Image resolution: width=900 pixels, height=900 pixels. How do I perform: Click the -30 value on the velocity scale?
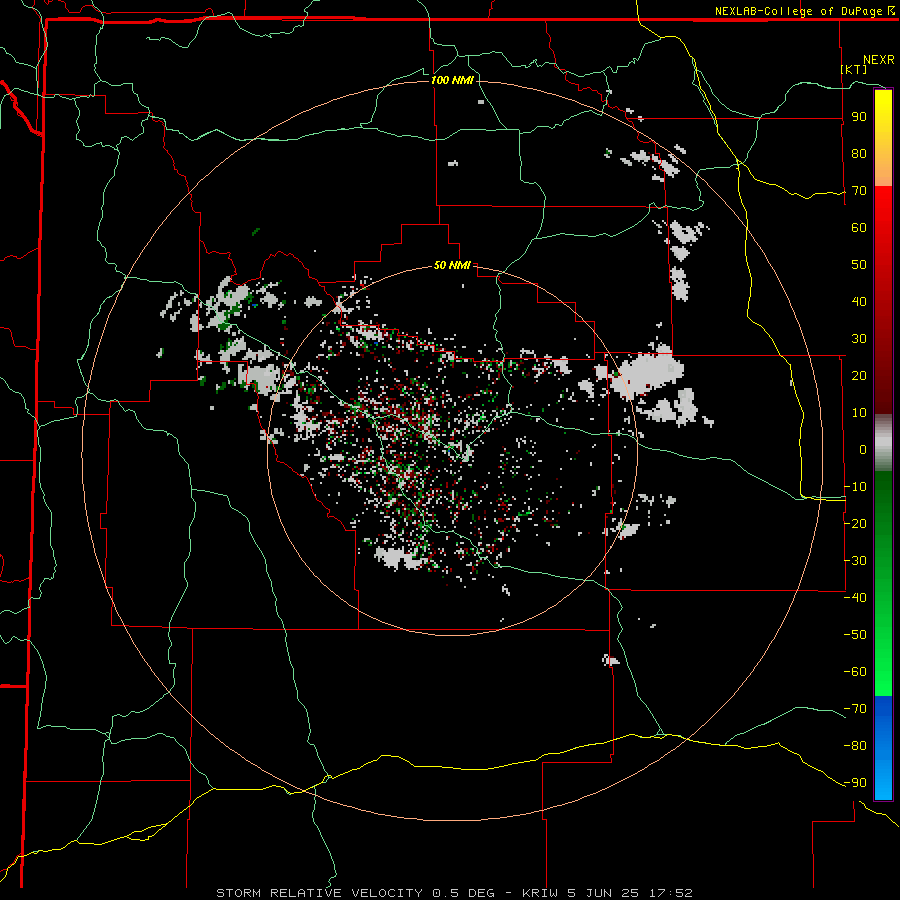(x=855, y=561)
